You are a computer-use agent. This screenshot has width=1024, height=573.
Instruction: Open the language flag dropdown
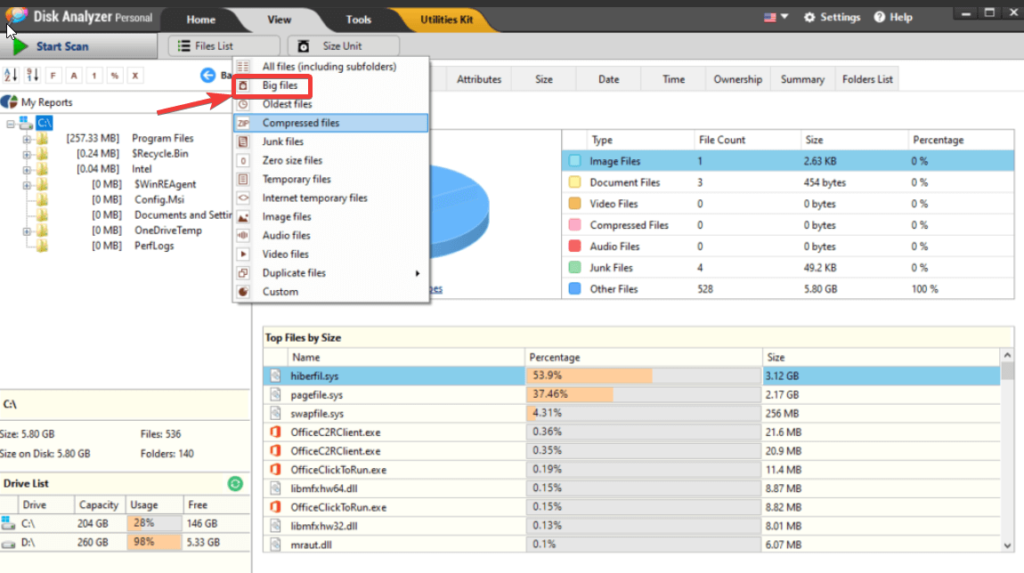[776, 17]
